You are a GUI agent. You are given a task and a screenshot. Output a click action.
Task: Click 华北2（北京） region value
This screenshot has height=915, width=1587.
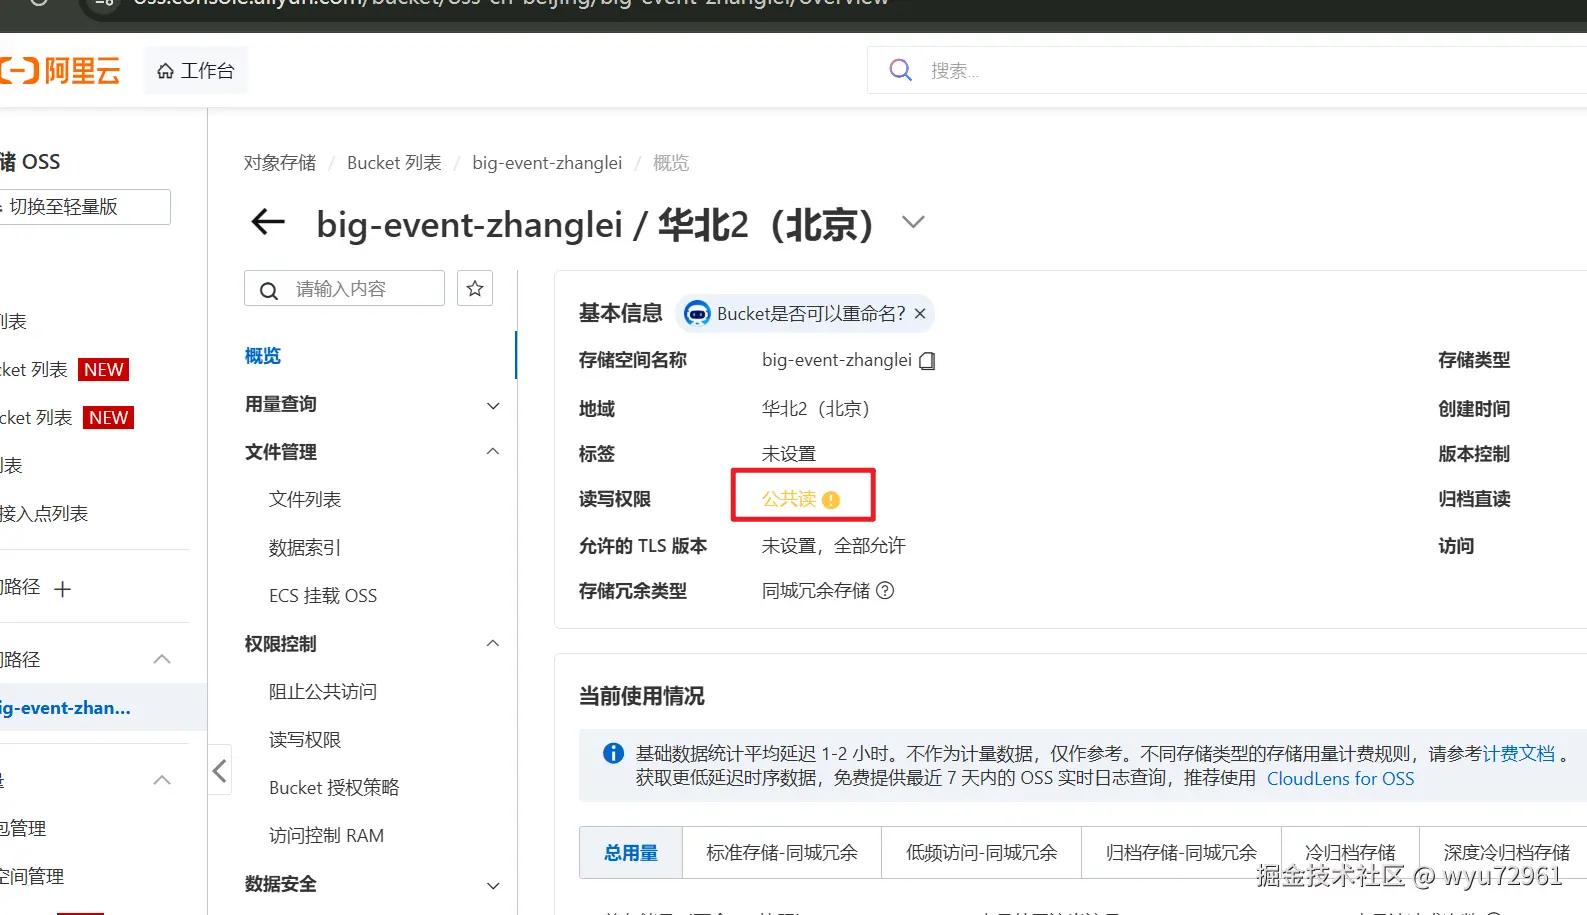(x=816, y=409)
